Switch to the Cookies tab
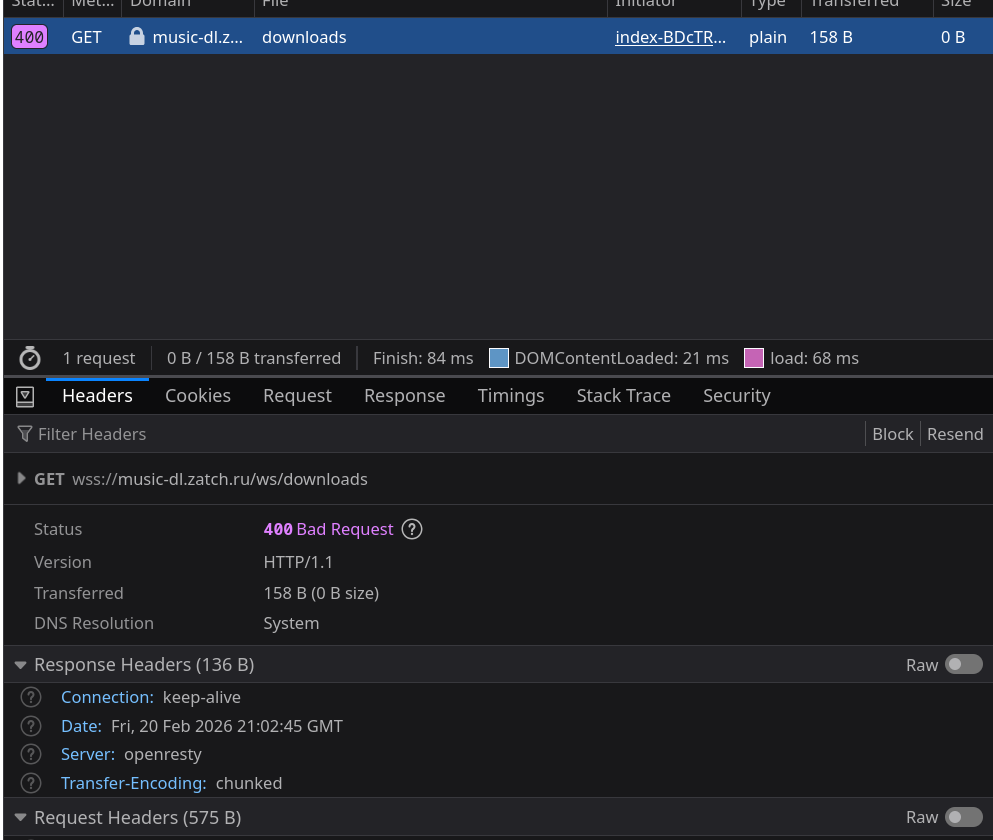The width and height of the screenshot is (993, 840). click(x=198, y=396)
